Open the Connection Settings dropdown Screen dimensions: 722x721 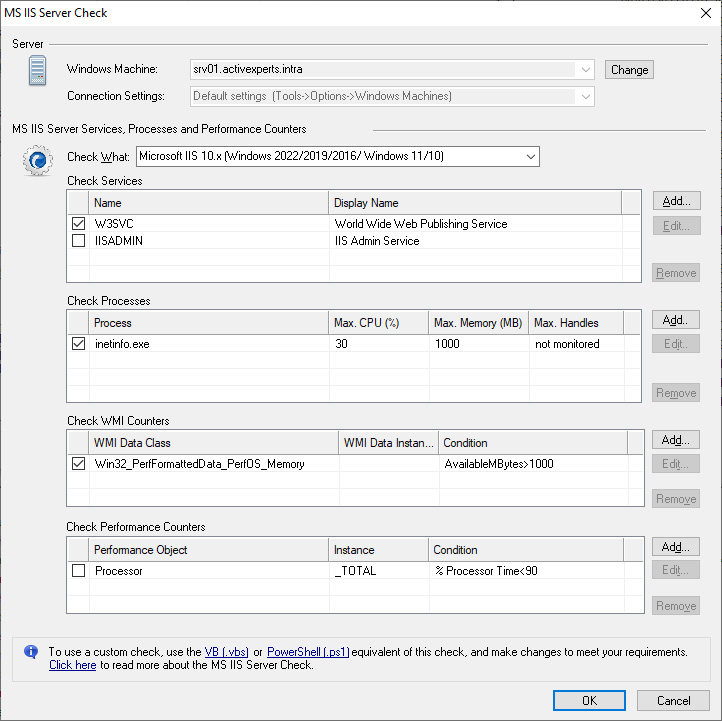585,97
